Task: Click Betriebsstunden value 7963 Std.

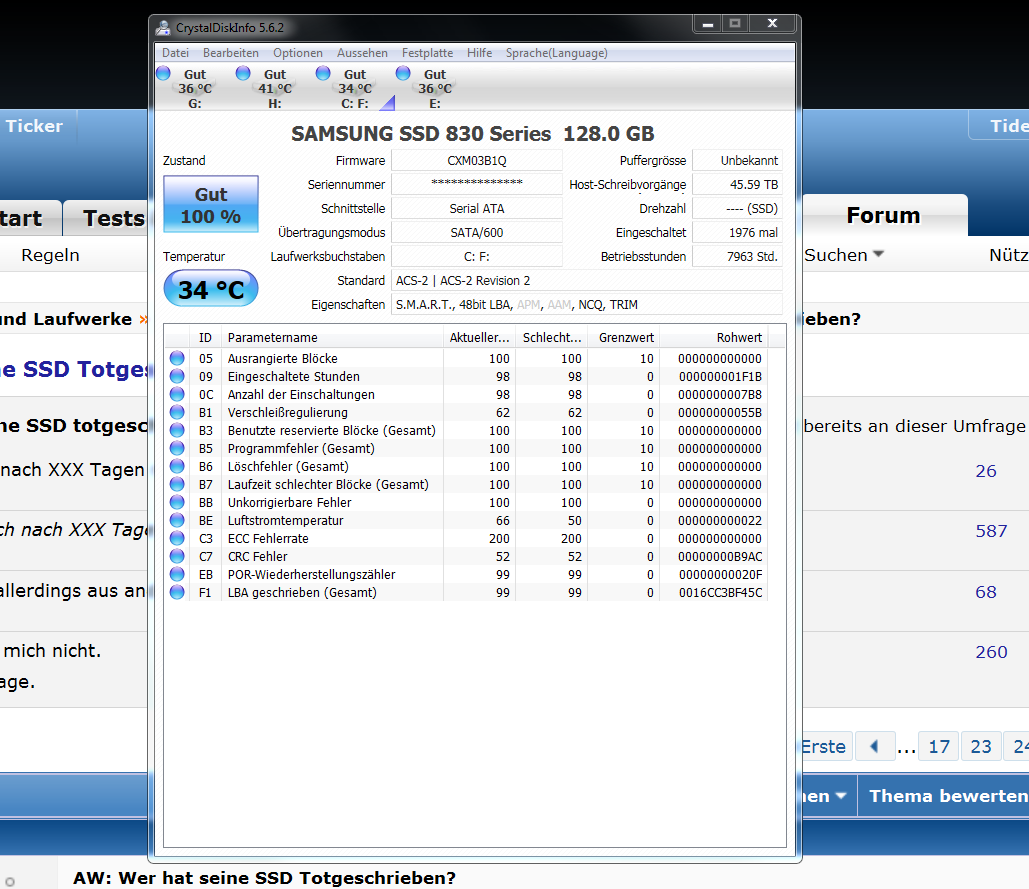Action: (738, 257)
